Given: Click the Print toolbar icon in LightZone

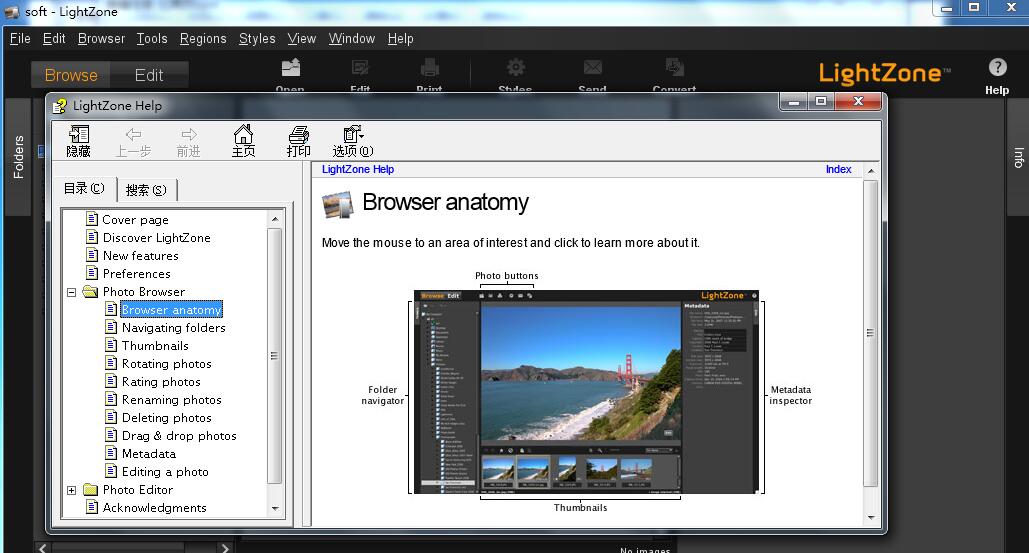Looking at the screenshot, I should [x=429, y=68].
